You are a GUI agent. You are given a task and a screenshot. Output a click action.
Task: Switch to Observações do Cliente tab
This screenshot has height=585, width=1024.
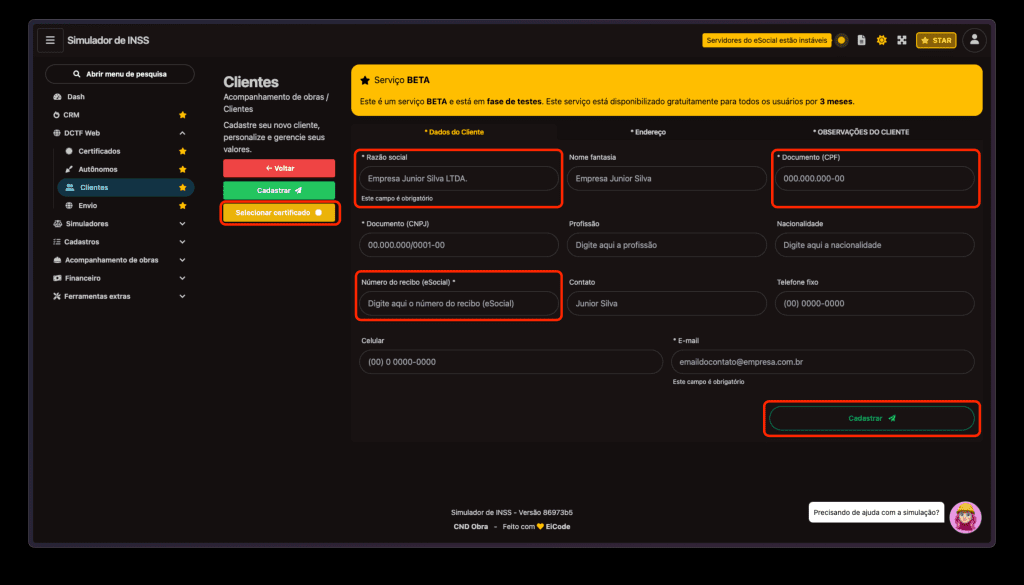tap(861, 132)
